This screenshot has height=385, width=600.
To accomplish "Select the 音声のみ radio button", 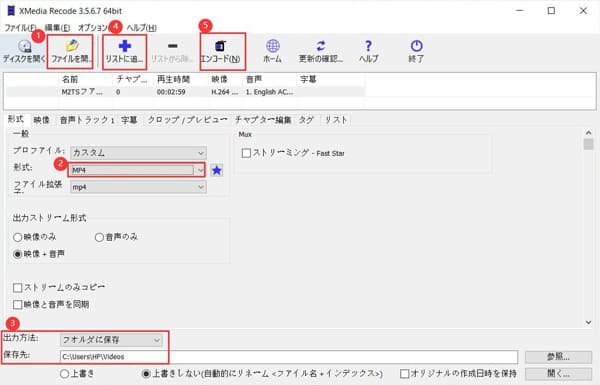I will coord(99,237).
